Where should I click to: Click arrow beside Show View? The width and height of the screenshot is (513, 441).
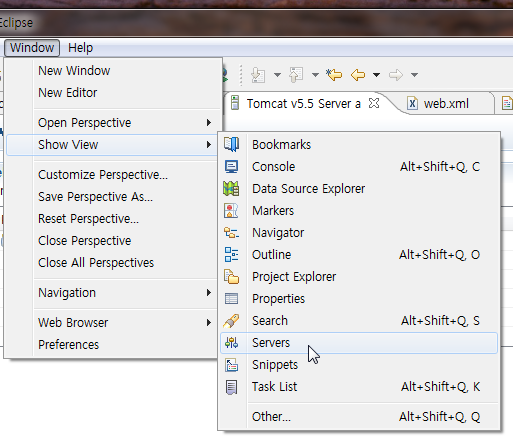[x=209, y=145]
